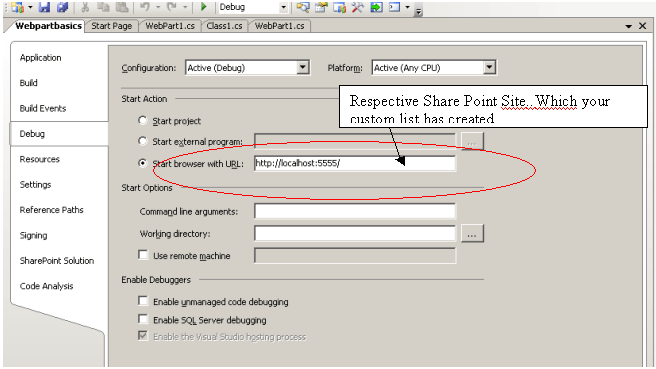Select the Application properties page
656x369 pixels.
[x=41, y=58]
